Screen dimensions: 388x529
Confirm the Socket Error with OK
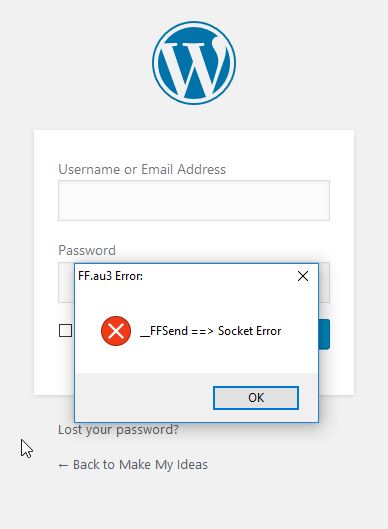pos(256,398)
